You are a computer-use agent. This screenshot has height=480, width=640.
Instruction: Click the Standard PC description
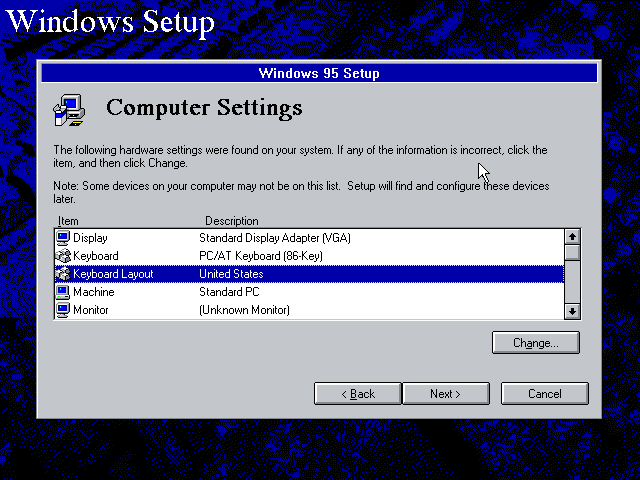pos(229,292)
